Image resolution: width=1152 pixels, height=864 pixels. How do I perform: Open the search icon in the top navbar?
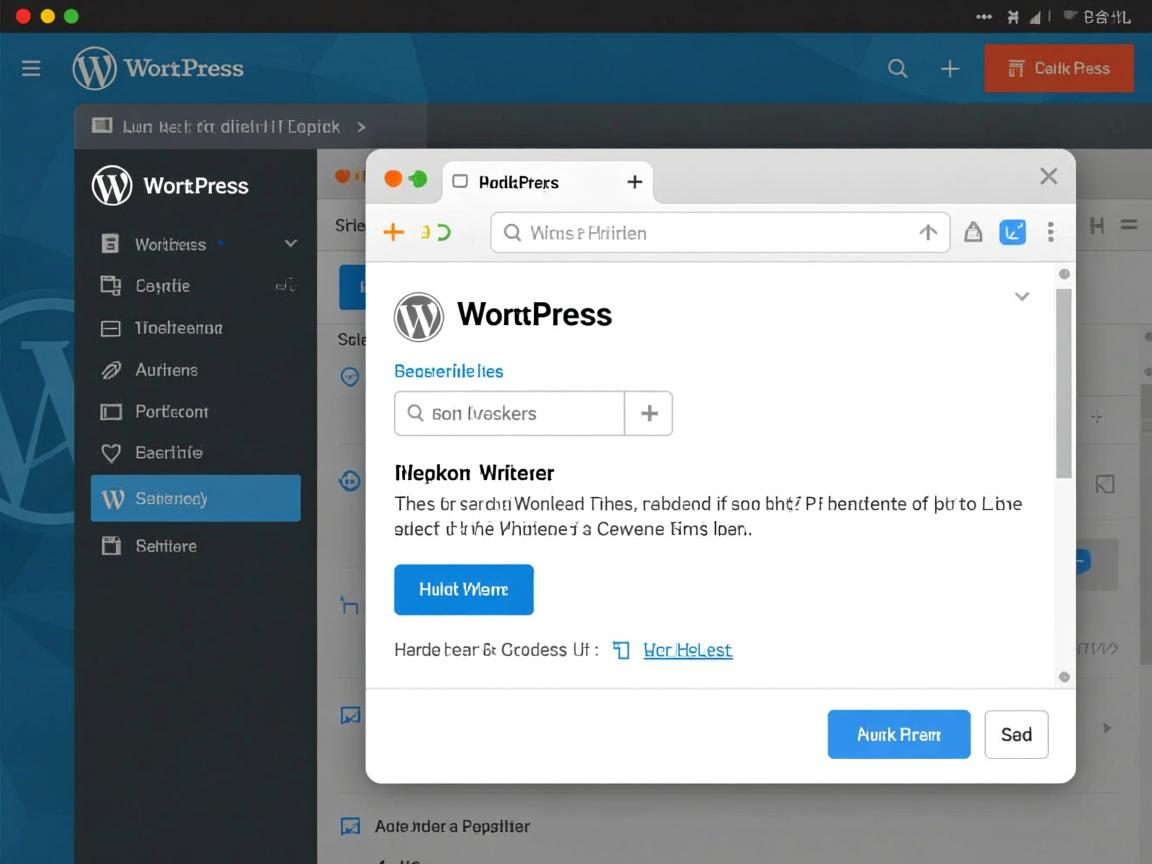point(897,68)
